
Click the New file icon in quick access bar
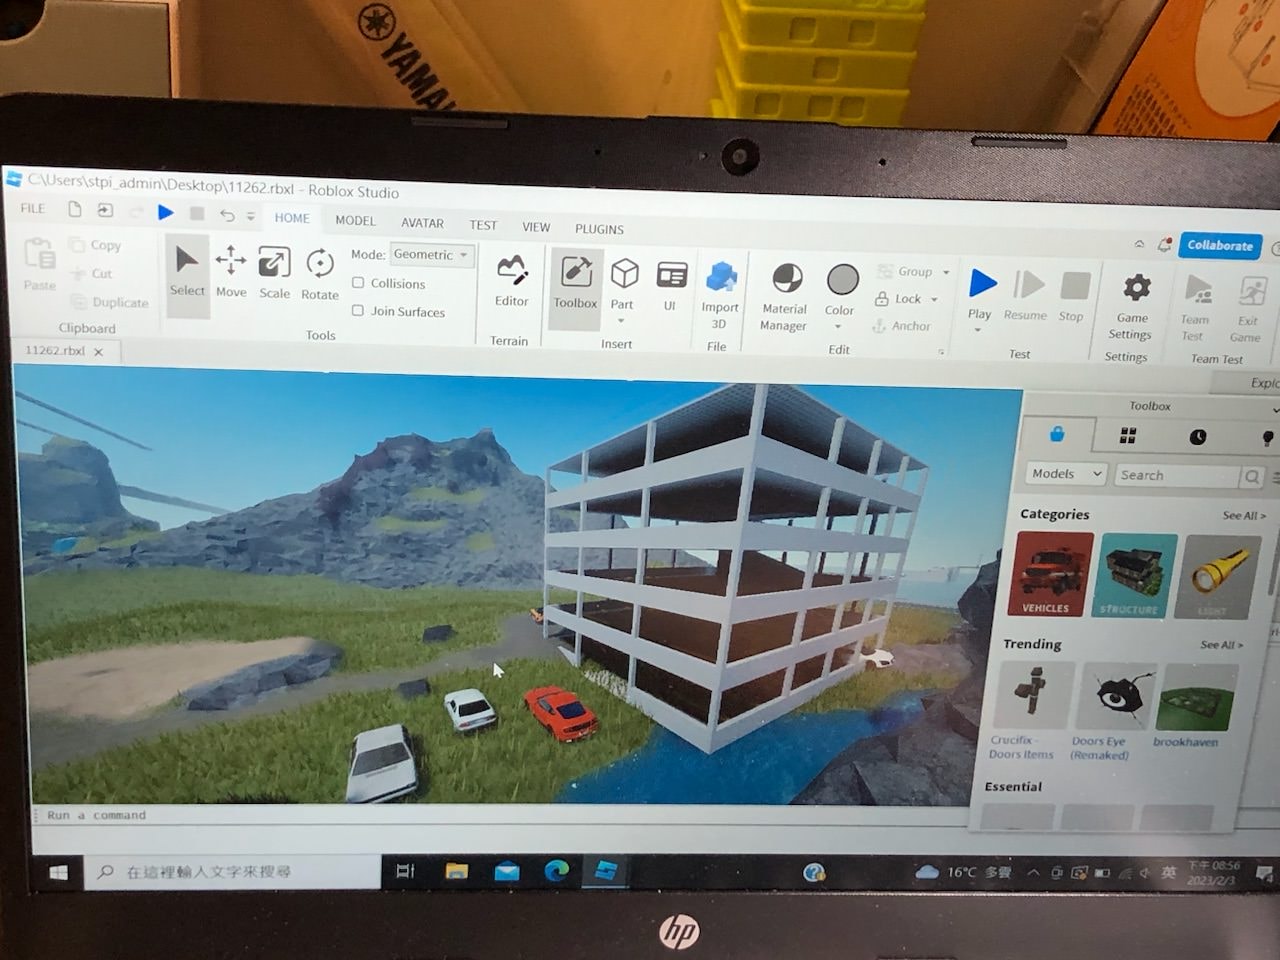[75, 209]
